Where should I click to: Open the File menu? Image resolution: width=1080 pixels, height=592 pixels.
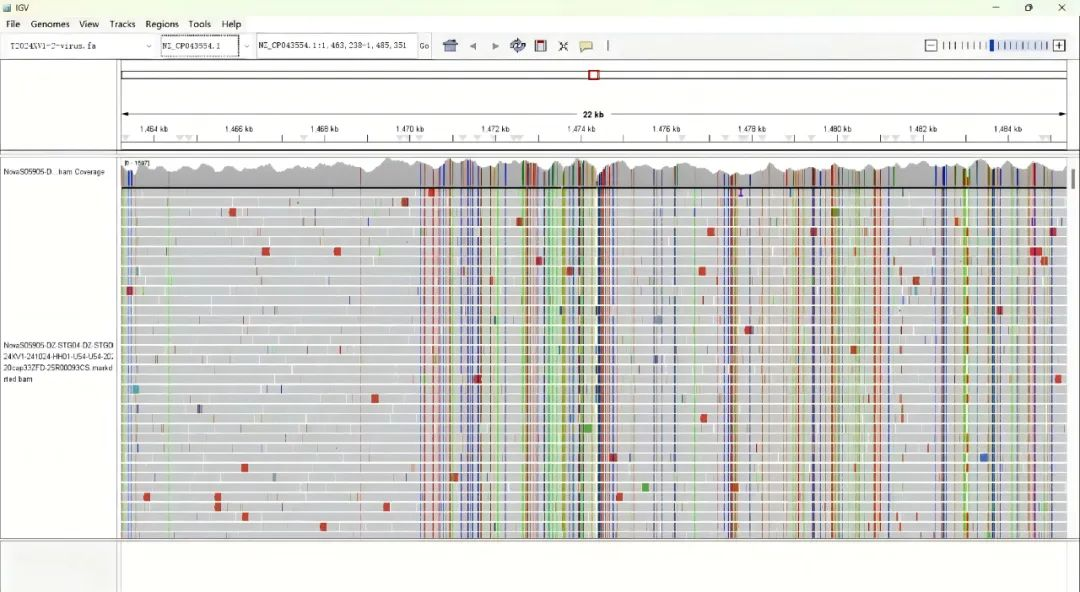(13, 24)
